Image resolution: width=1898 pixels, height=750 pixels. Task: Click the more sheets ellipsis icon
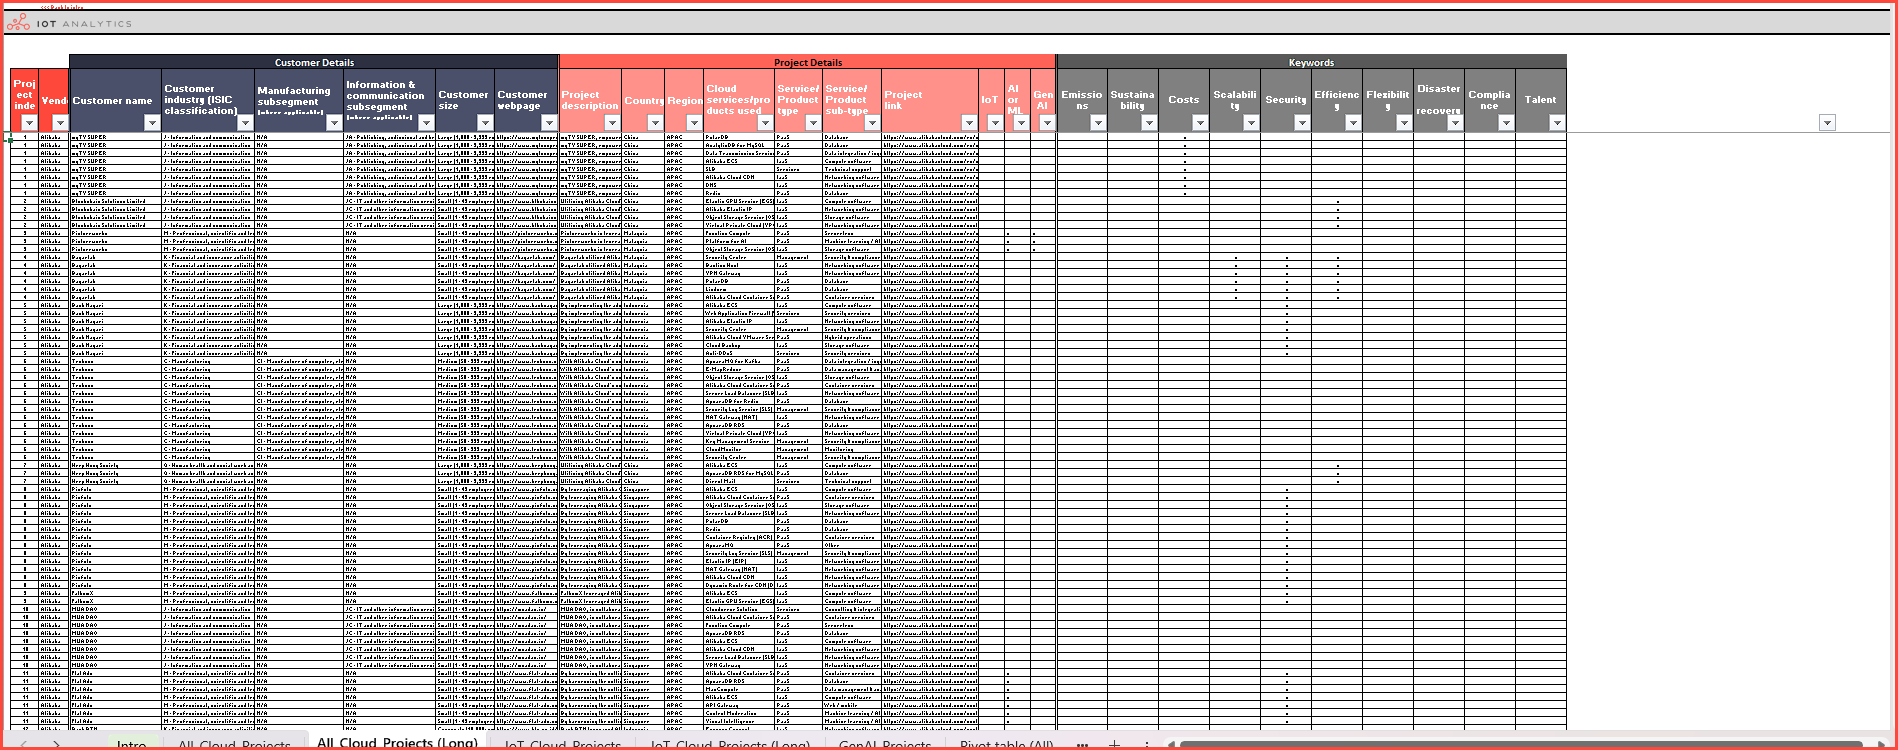pyautogui.click(x=1082, y=744)
